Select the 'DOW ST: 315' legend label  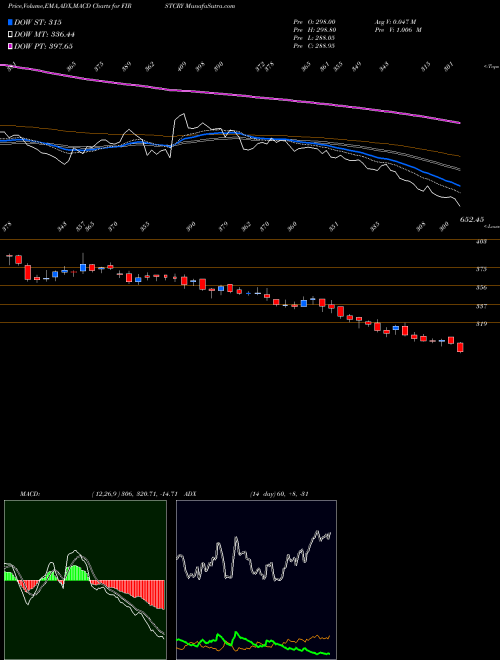pyautogui.click(x=38, y=23)
